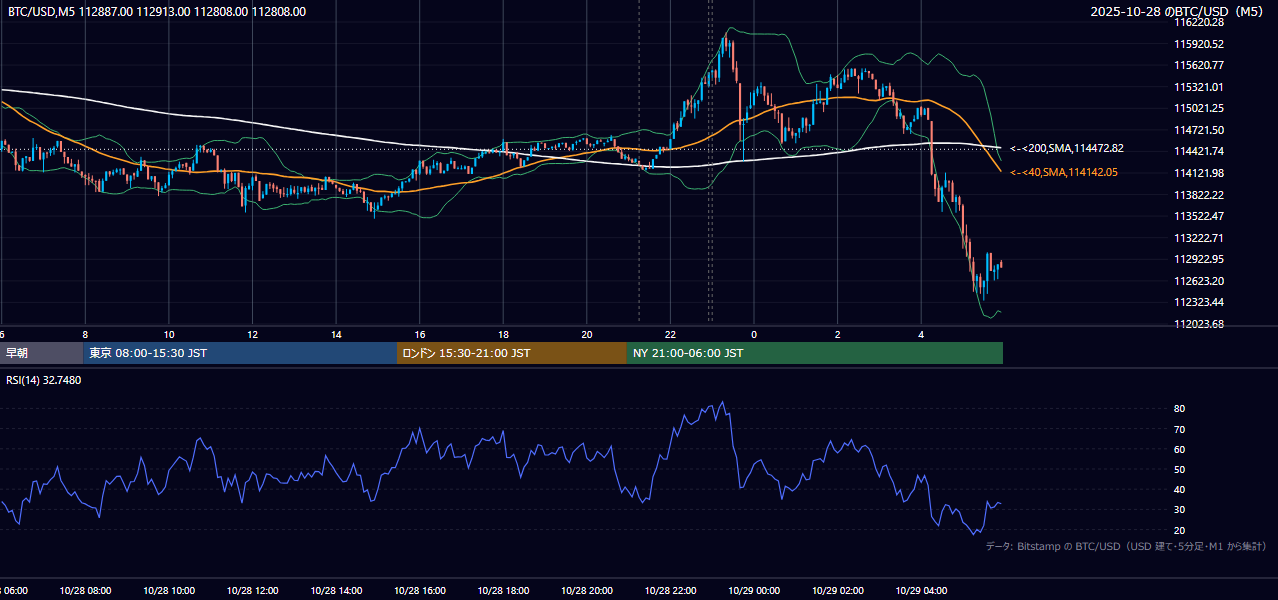This screenshot has height=600, width=1278.
Task: Select the 東京 08:00-15:30 JST session bar
Action: pyautogui.click(x=240, y=353)
